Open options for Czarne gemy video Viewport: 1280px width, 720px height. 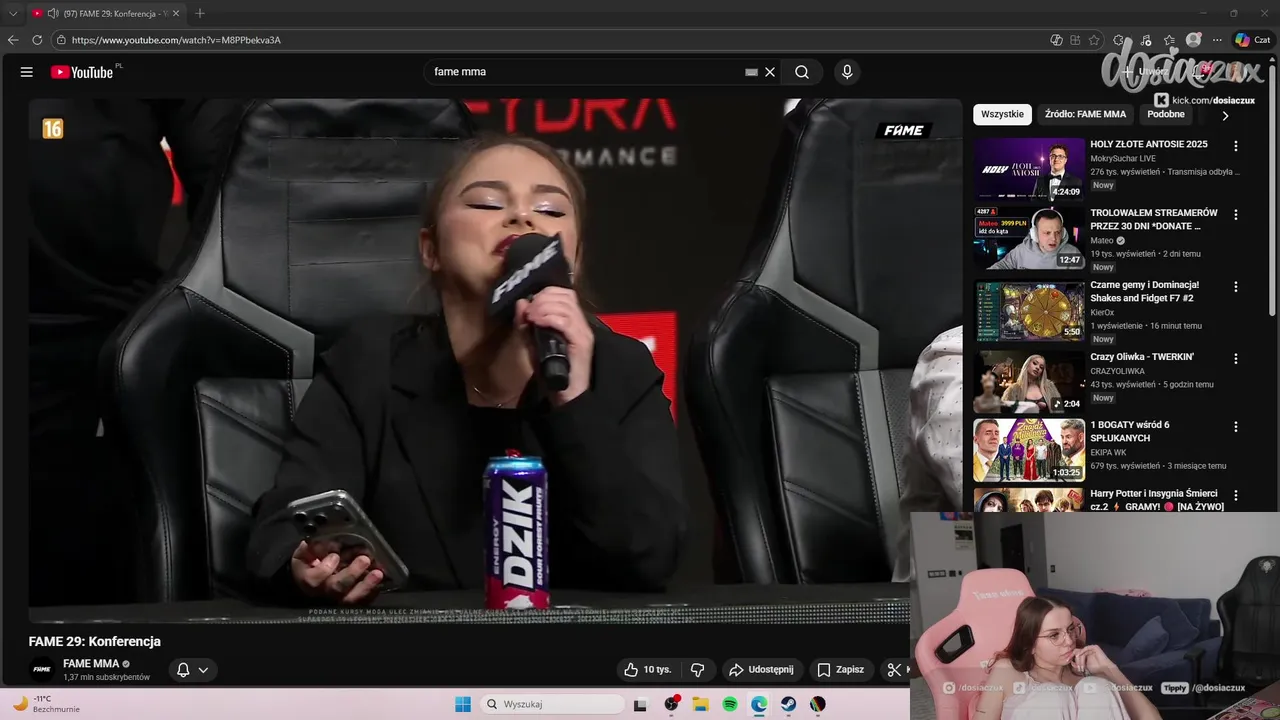(1235, 287)
